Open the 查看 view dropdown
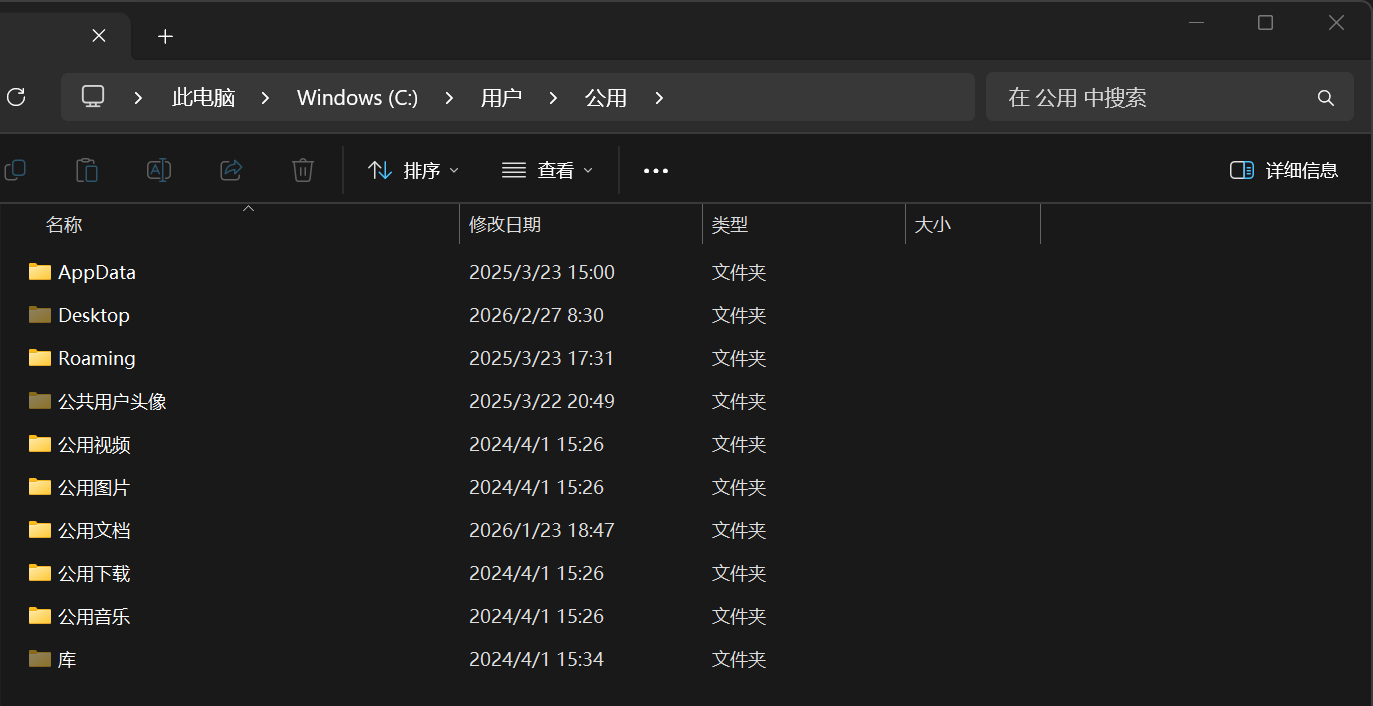 click(547, 171)
